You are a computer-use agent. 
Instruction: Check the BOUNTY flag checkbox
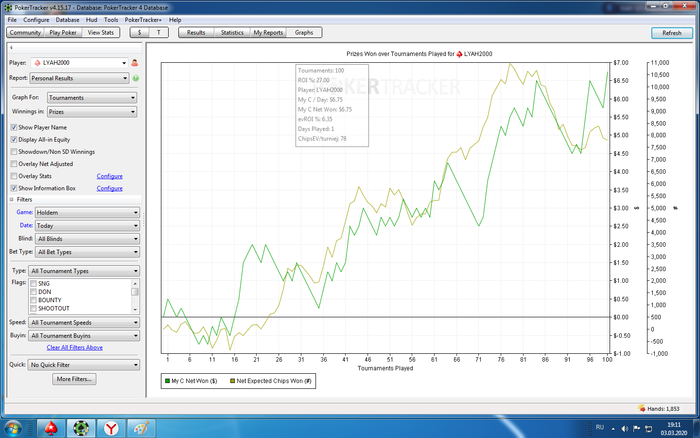click(x=35, y=299)
